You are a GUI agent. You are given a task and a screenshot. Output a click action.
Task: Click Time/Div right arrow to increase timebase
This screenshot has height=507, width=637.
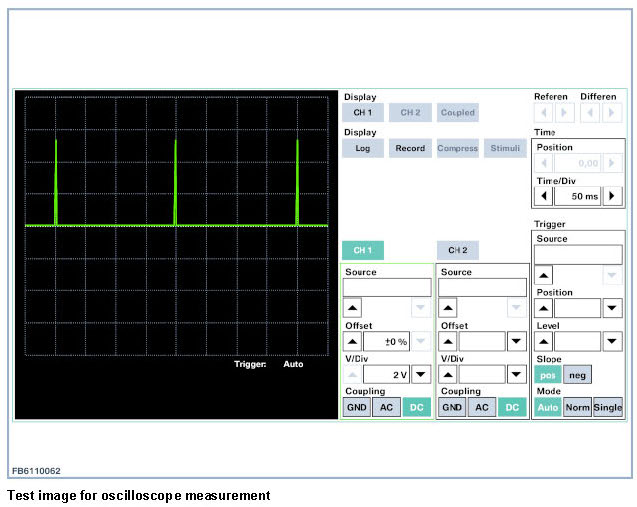tap(612, 196)
